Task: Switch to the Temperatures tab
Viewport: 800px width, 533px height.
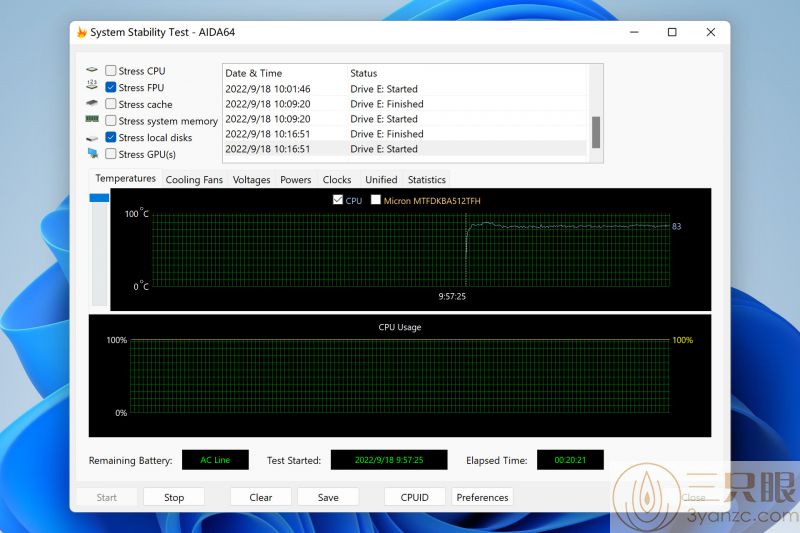Action: 126,179
